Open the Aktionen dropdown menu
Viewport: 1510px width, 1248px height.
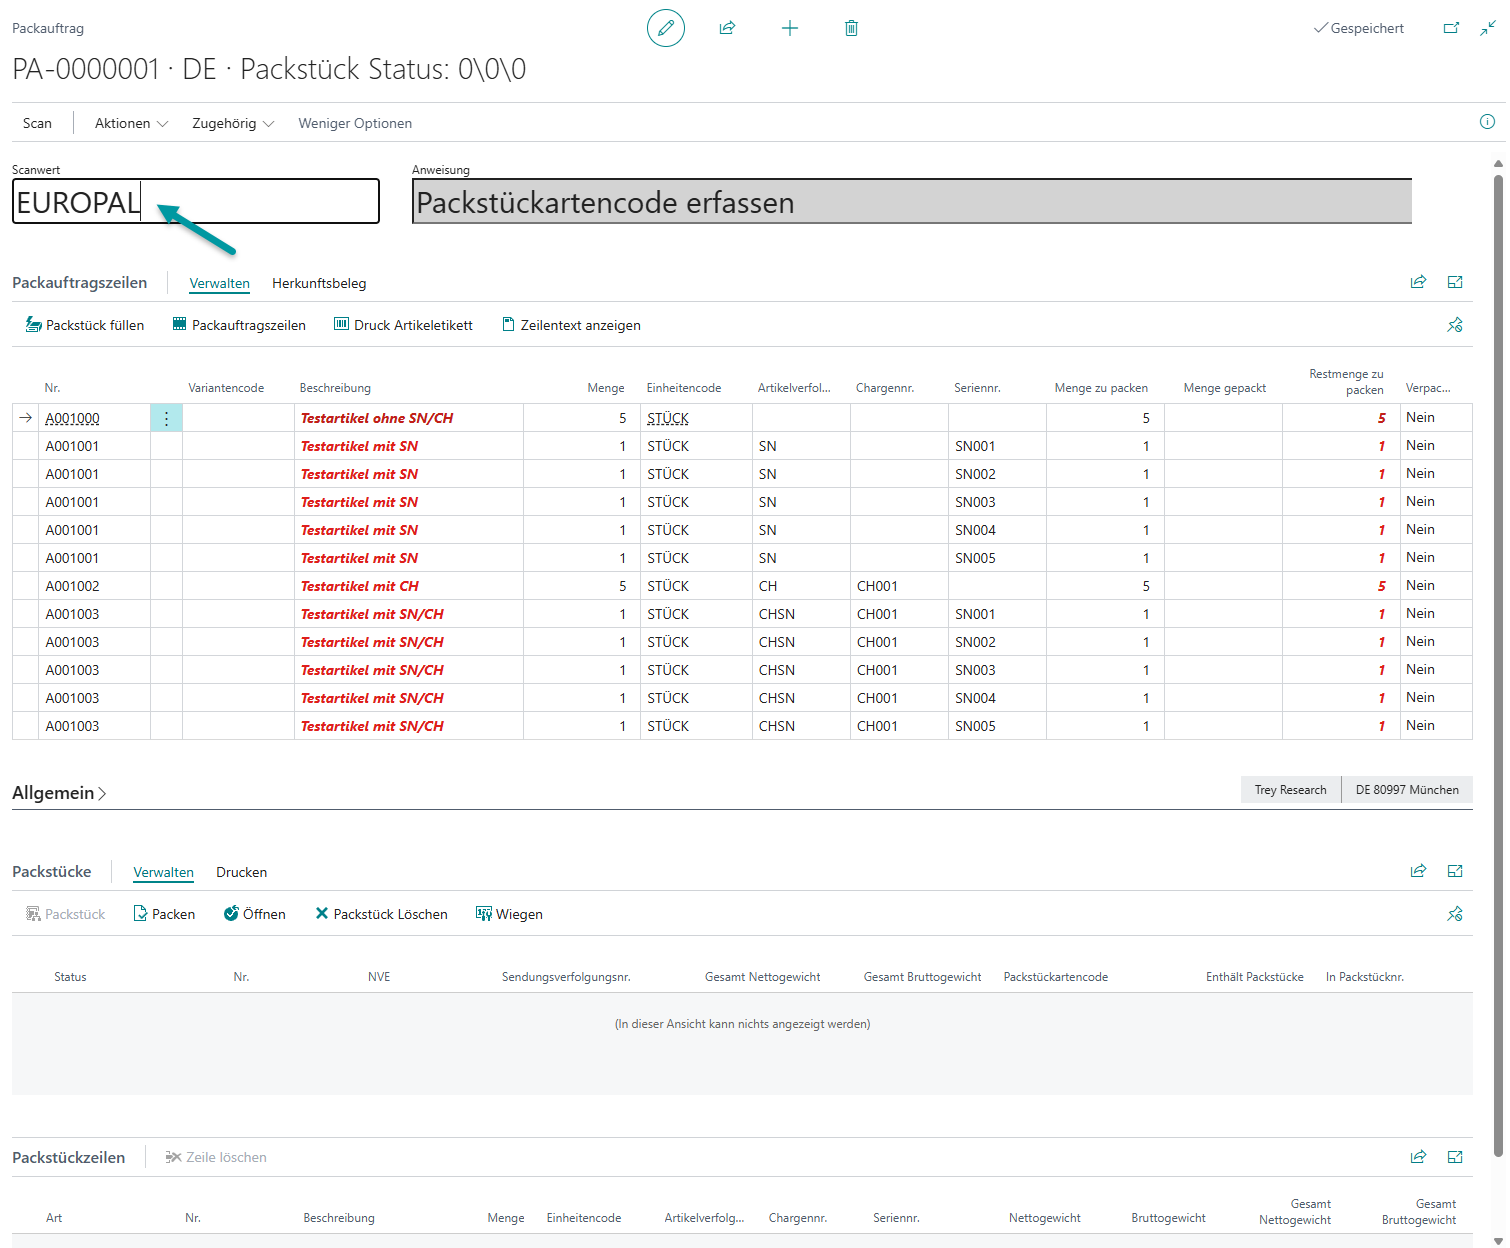coord(131,123)
